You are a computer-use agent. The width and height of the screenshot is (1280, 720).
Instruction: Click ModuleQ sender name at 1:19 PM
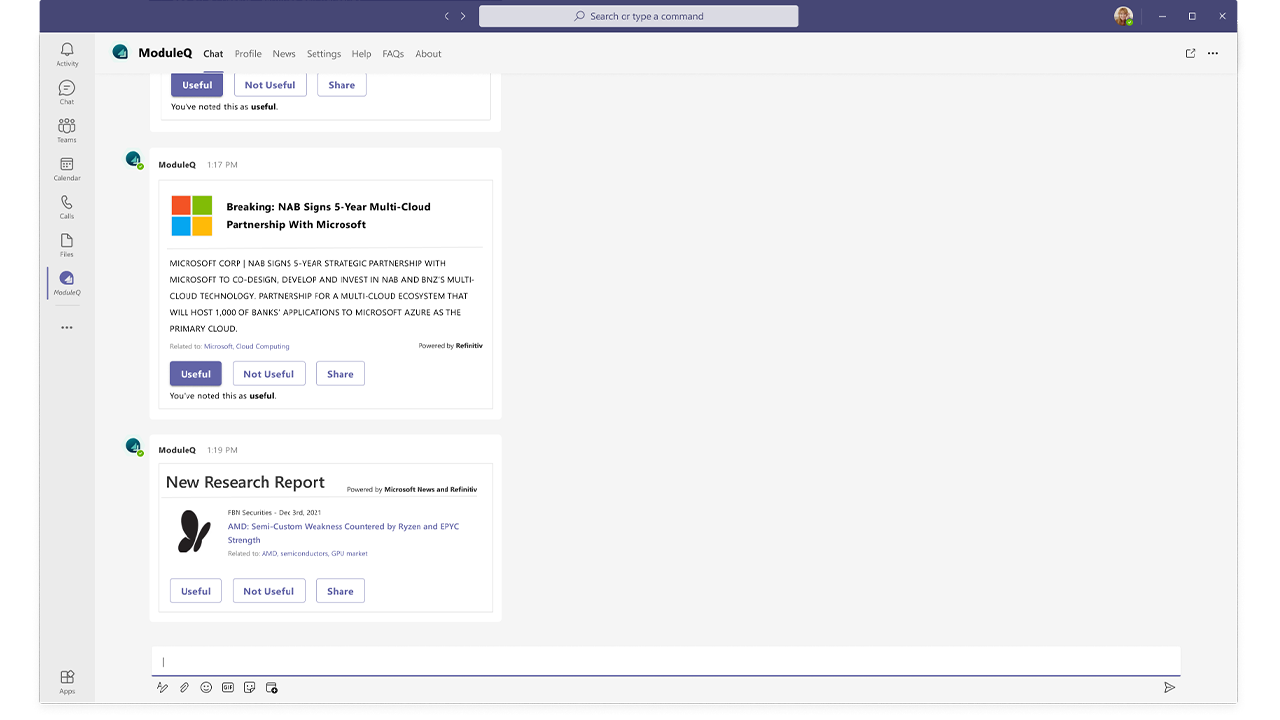tap(177, 450)
